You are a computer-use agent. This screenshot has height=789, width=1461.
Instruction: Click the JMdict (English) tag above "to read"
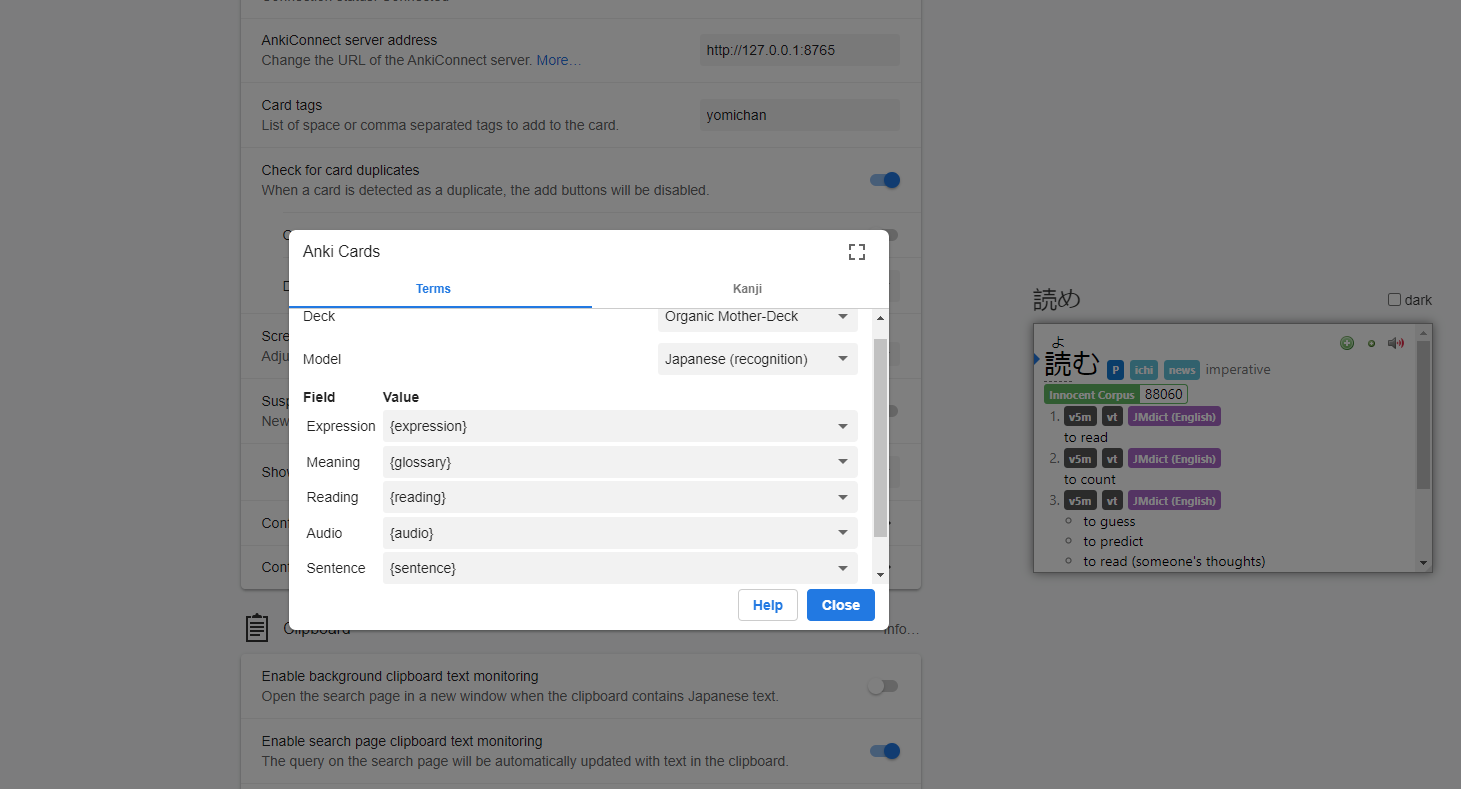point(1174,417)
